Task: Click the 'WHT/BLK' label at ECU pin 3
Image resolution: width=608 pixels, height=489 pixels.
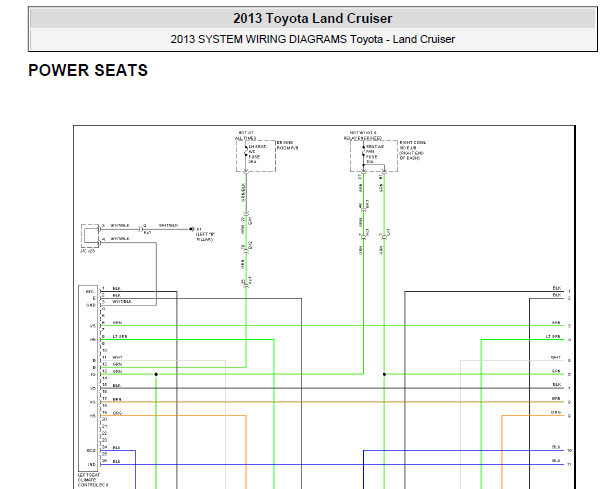Action: pos(122,301)
